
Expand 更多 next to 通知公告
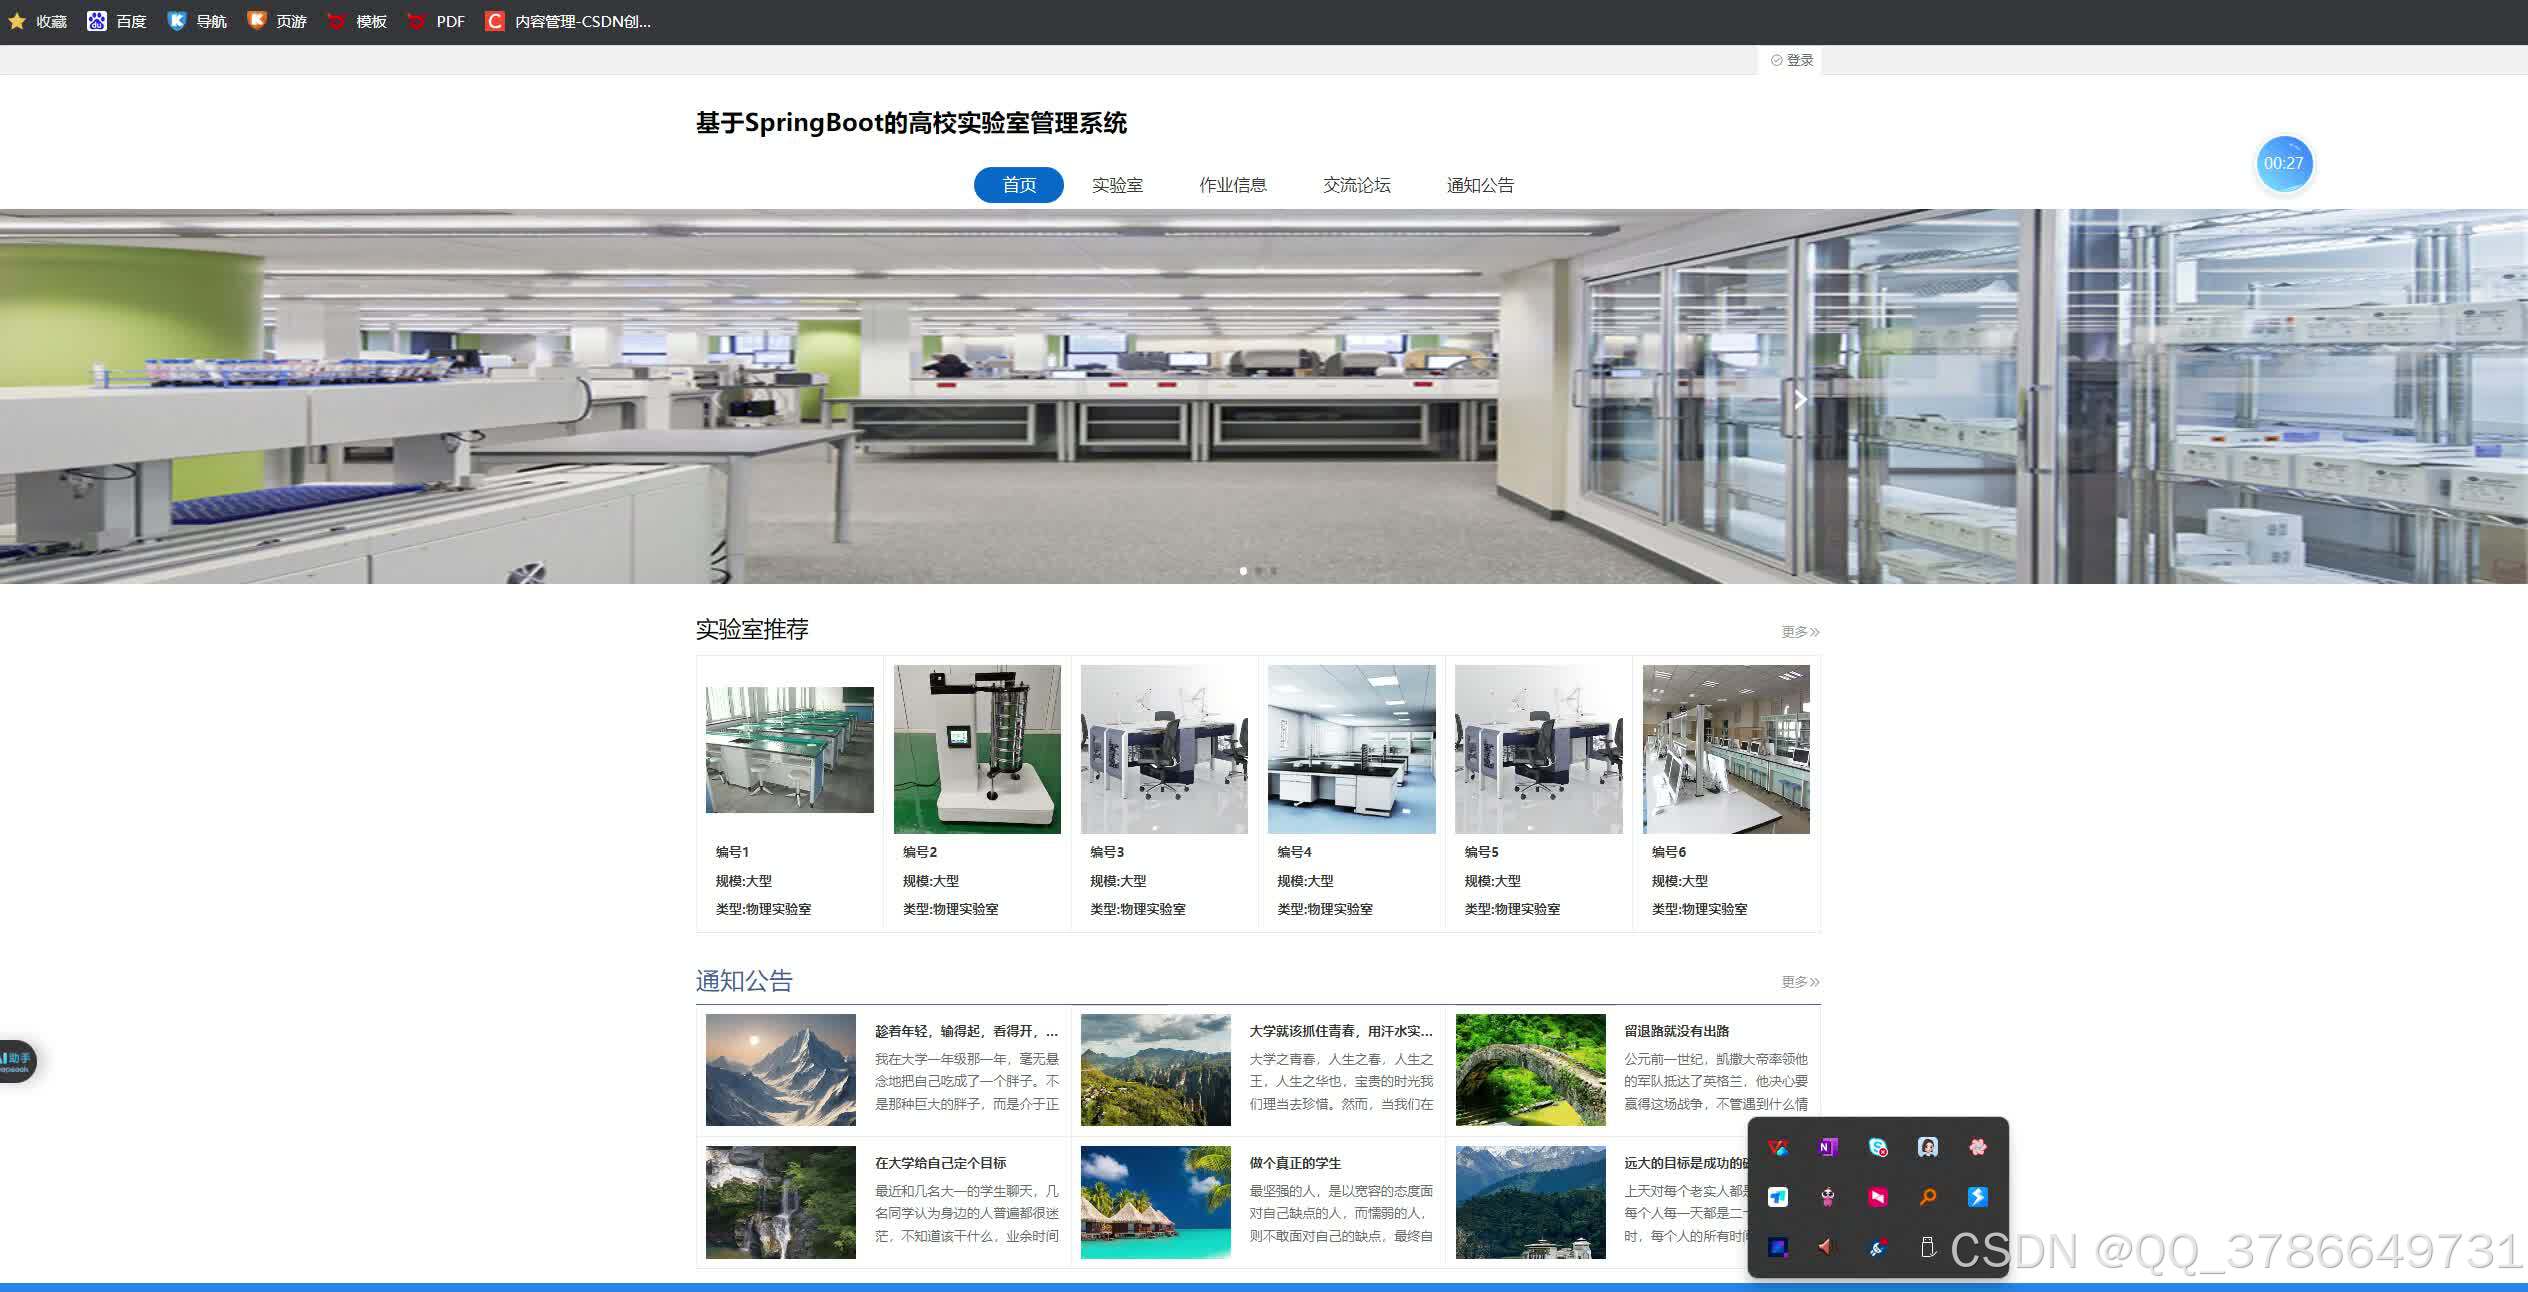(1798, 981)
